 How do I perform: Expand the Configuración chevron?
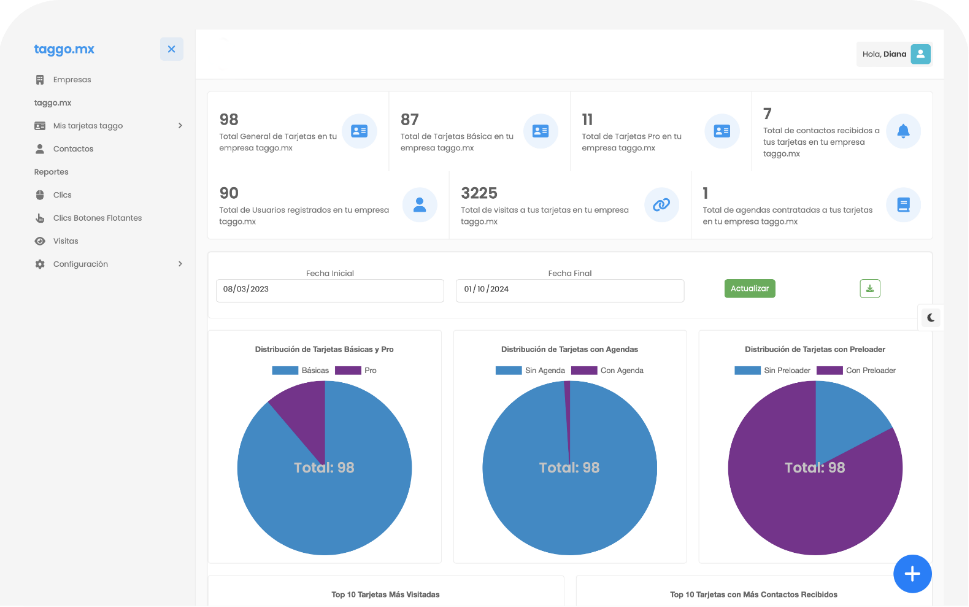(180, 264)
